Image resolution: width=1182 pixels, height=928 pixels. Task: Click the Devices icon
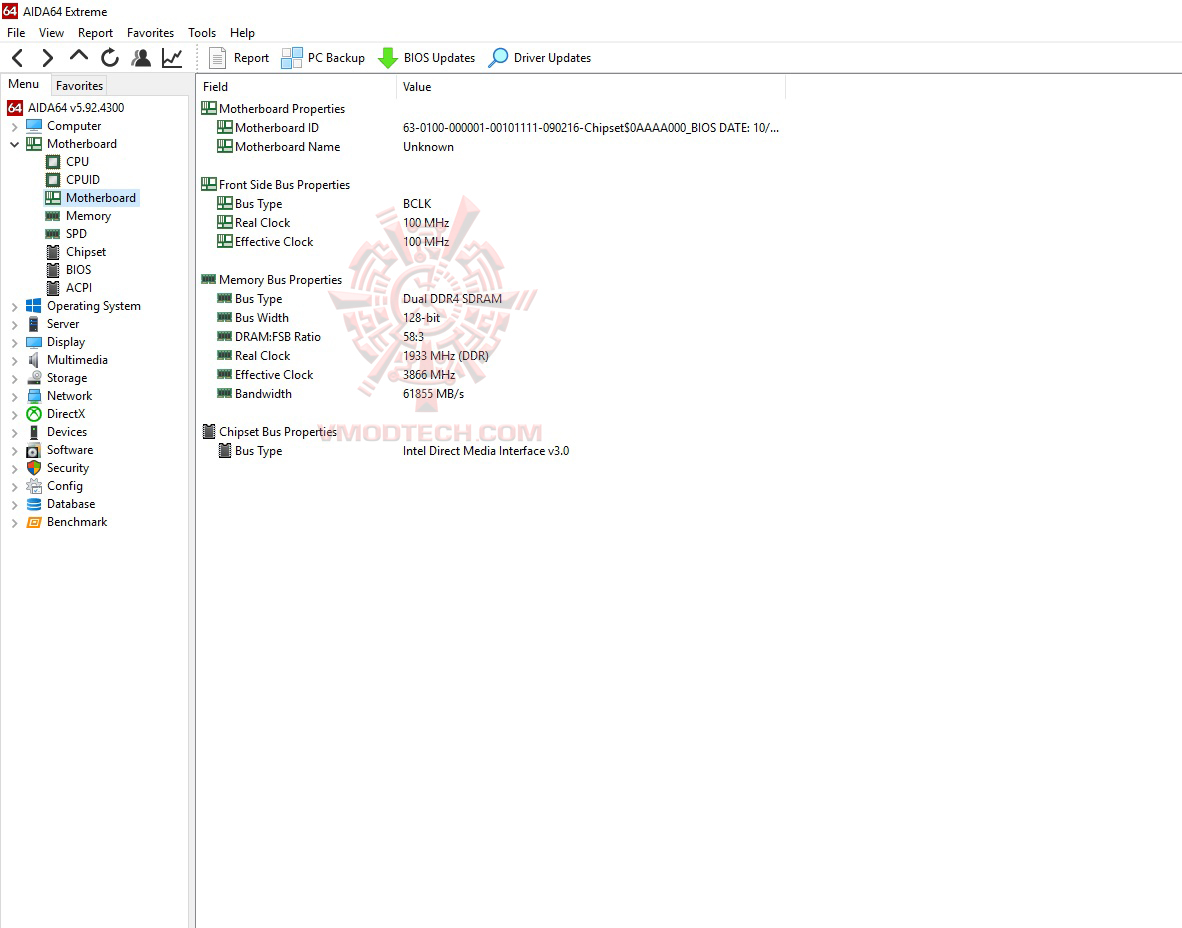34,432
